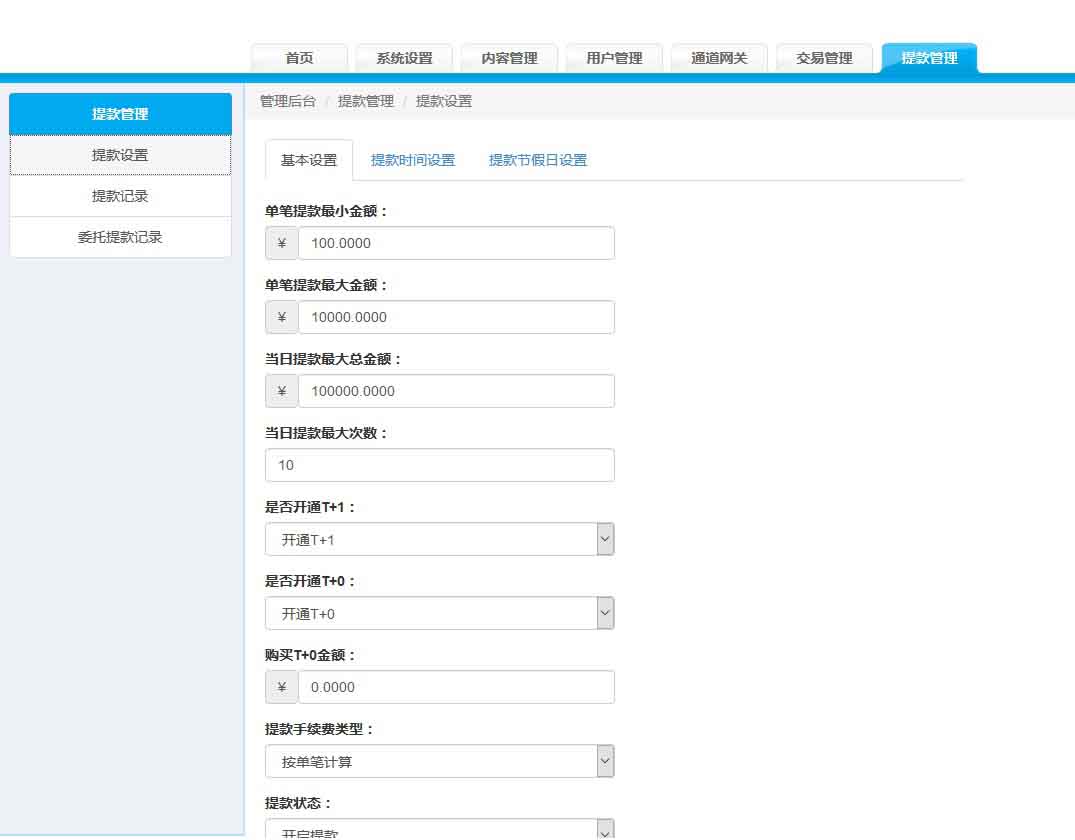Select 提款设置 in the sidebar
This screenshot has height=840, width=1075.
pos(120,155)
